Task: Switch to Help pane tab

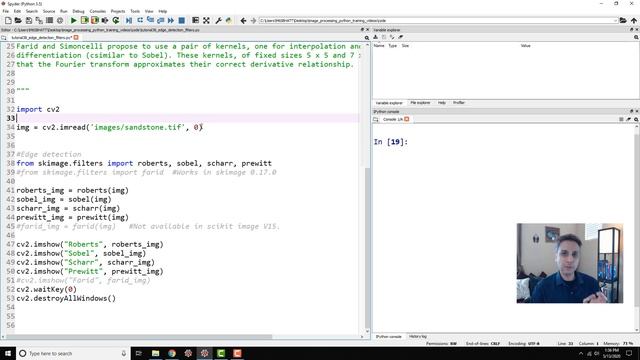Action: [x=442, y=103]
